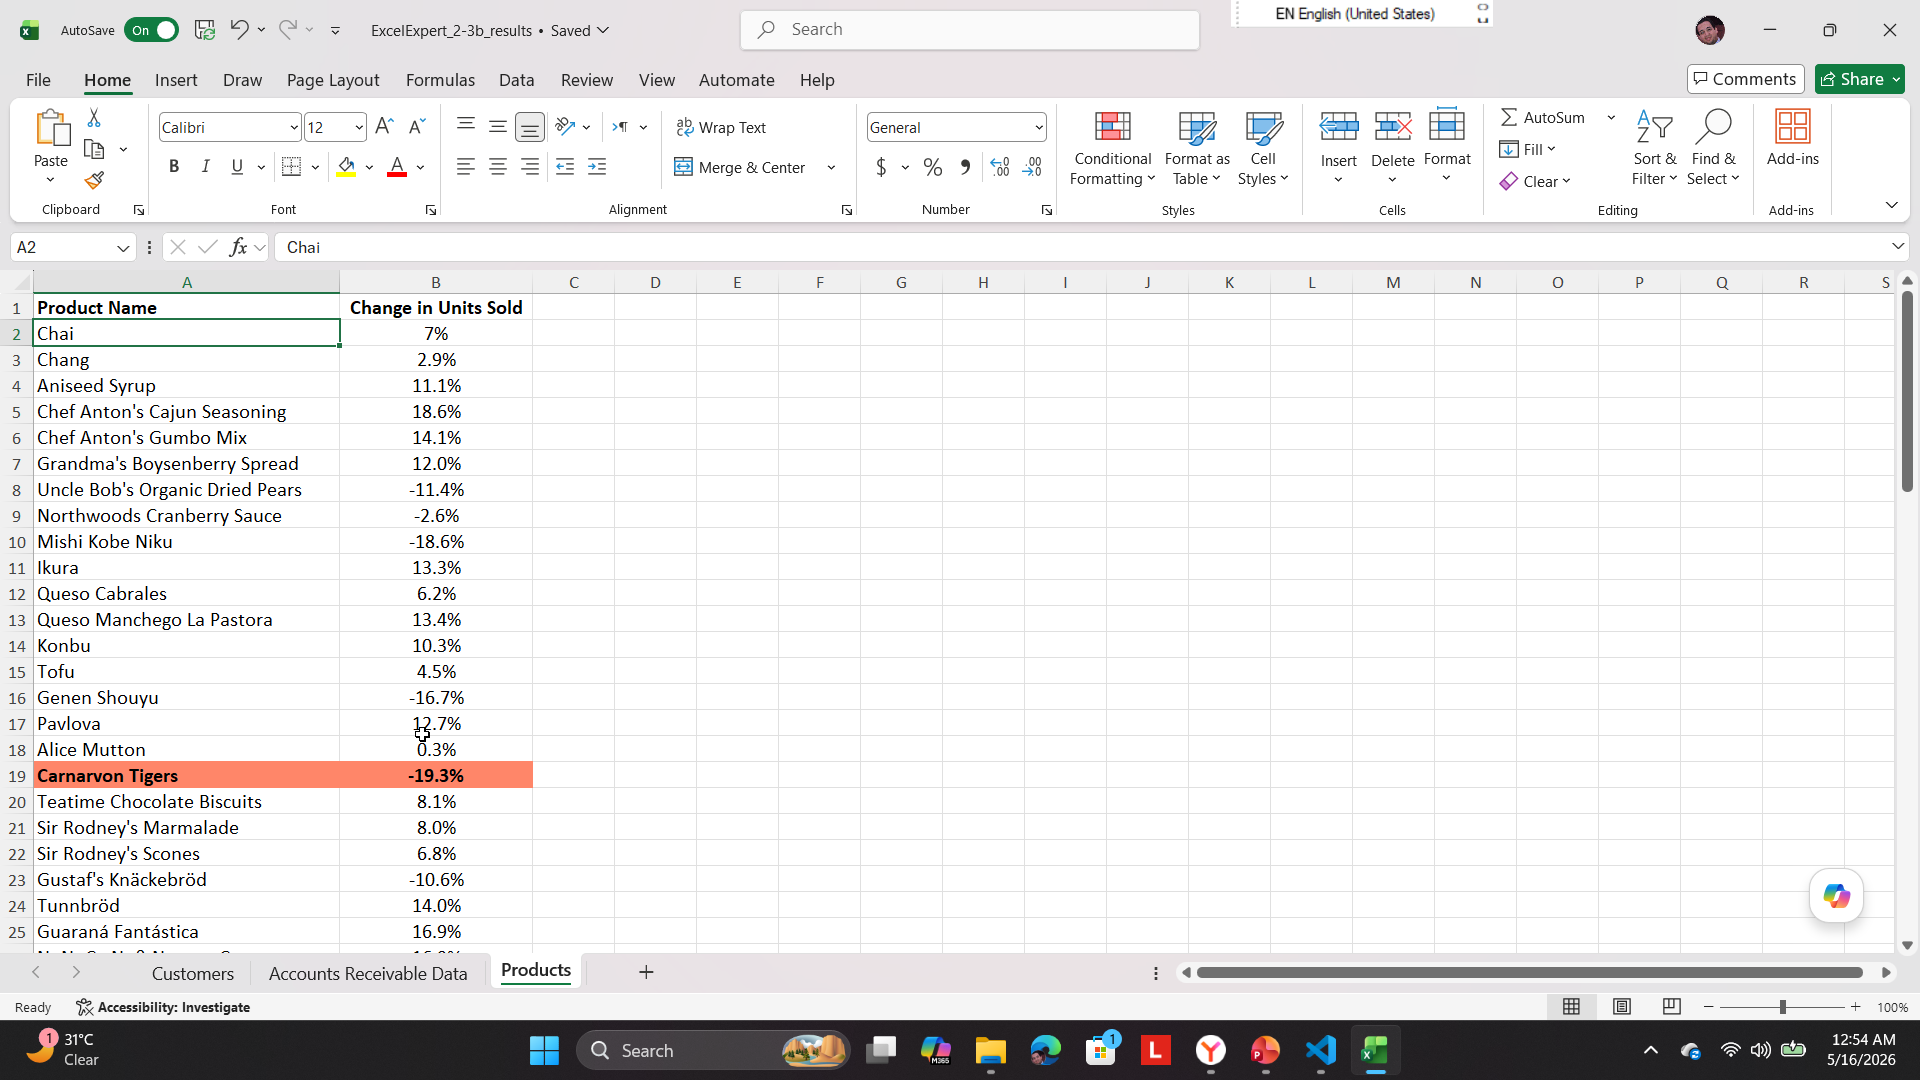
Task: Open the font size dropdown
Action: (359, 127)
